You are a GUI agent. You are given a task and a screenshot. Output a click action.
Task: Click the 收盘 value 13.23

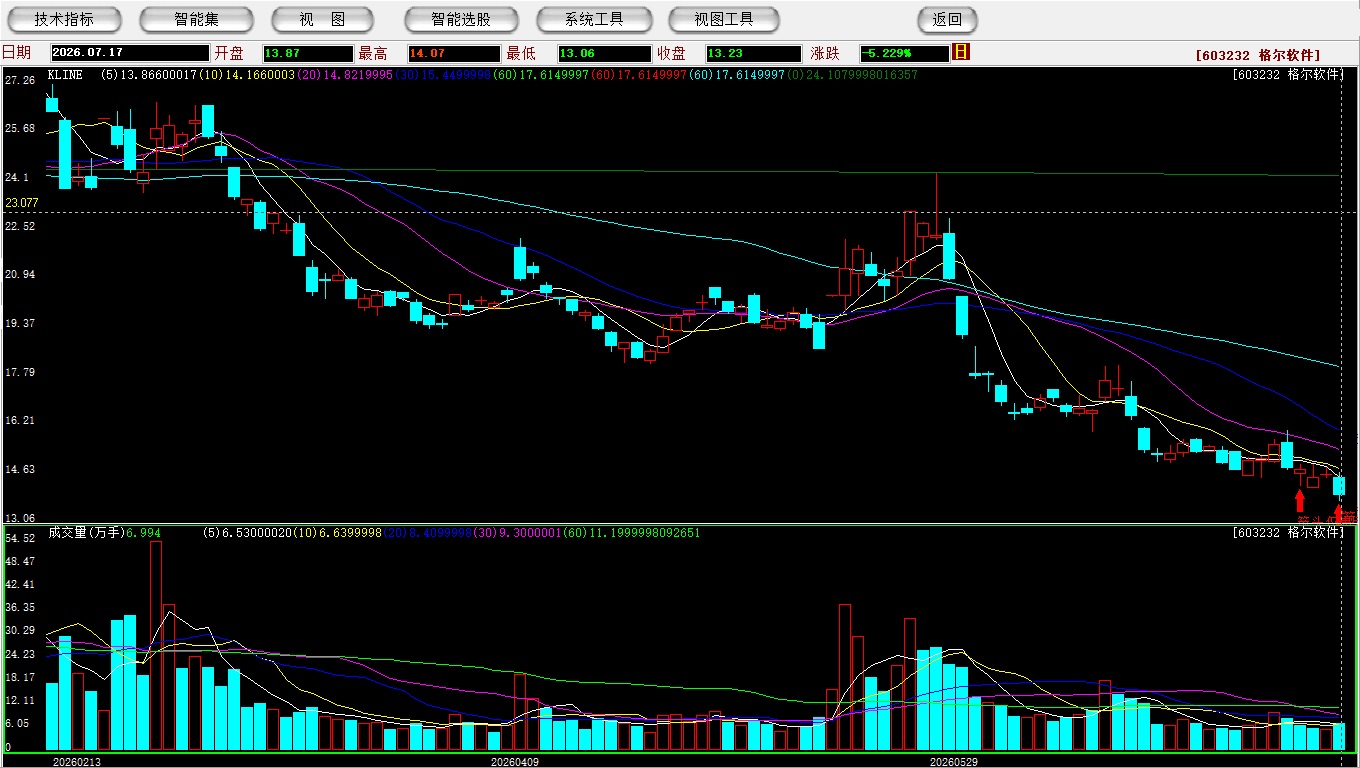753,53
